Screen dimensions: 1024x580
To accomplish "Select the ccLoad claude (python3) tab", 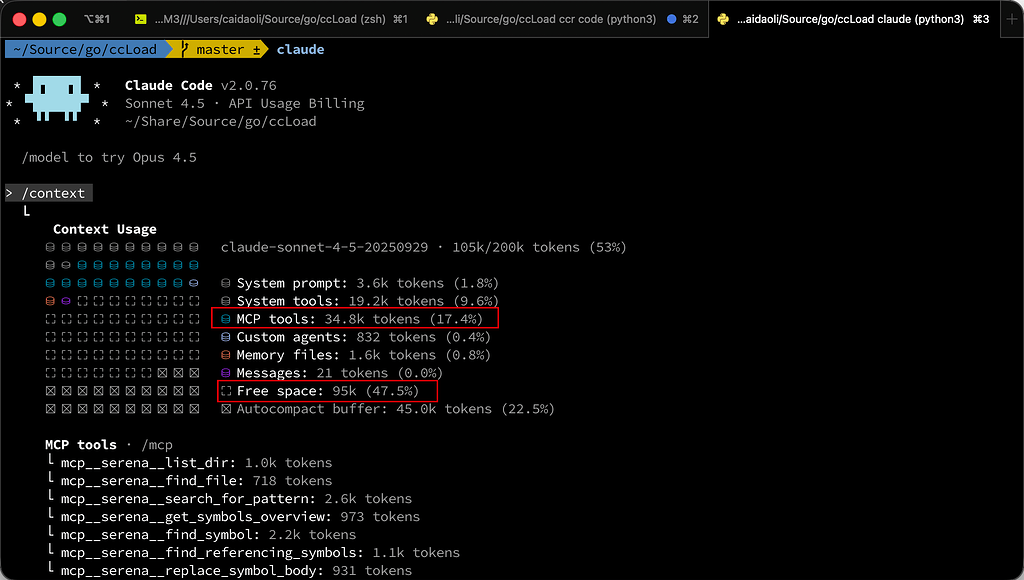I will (854, 19).
